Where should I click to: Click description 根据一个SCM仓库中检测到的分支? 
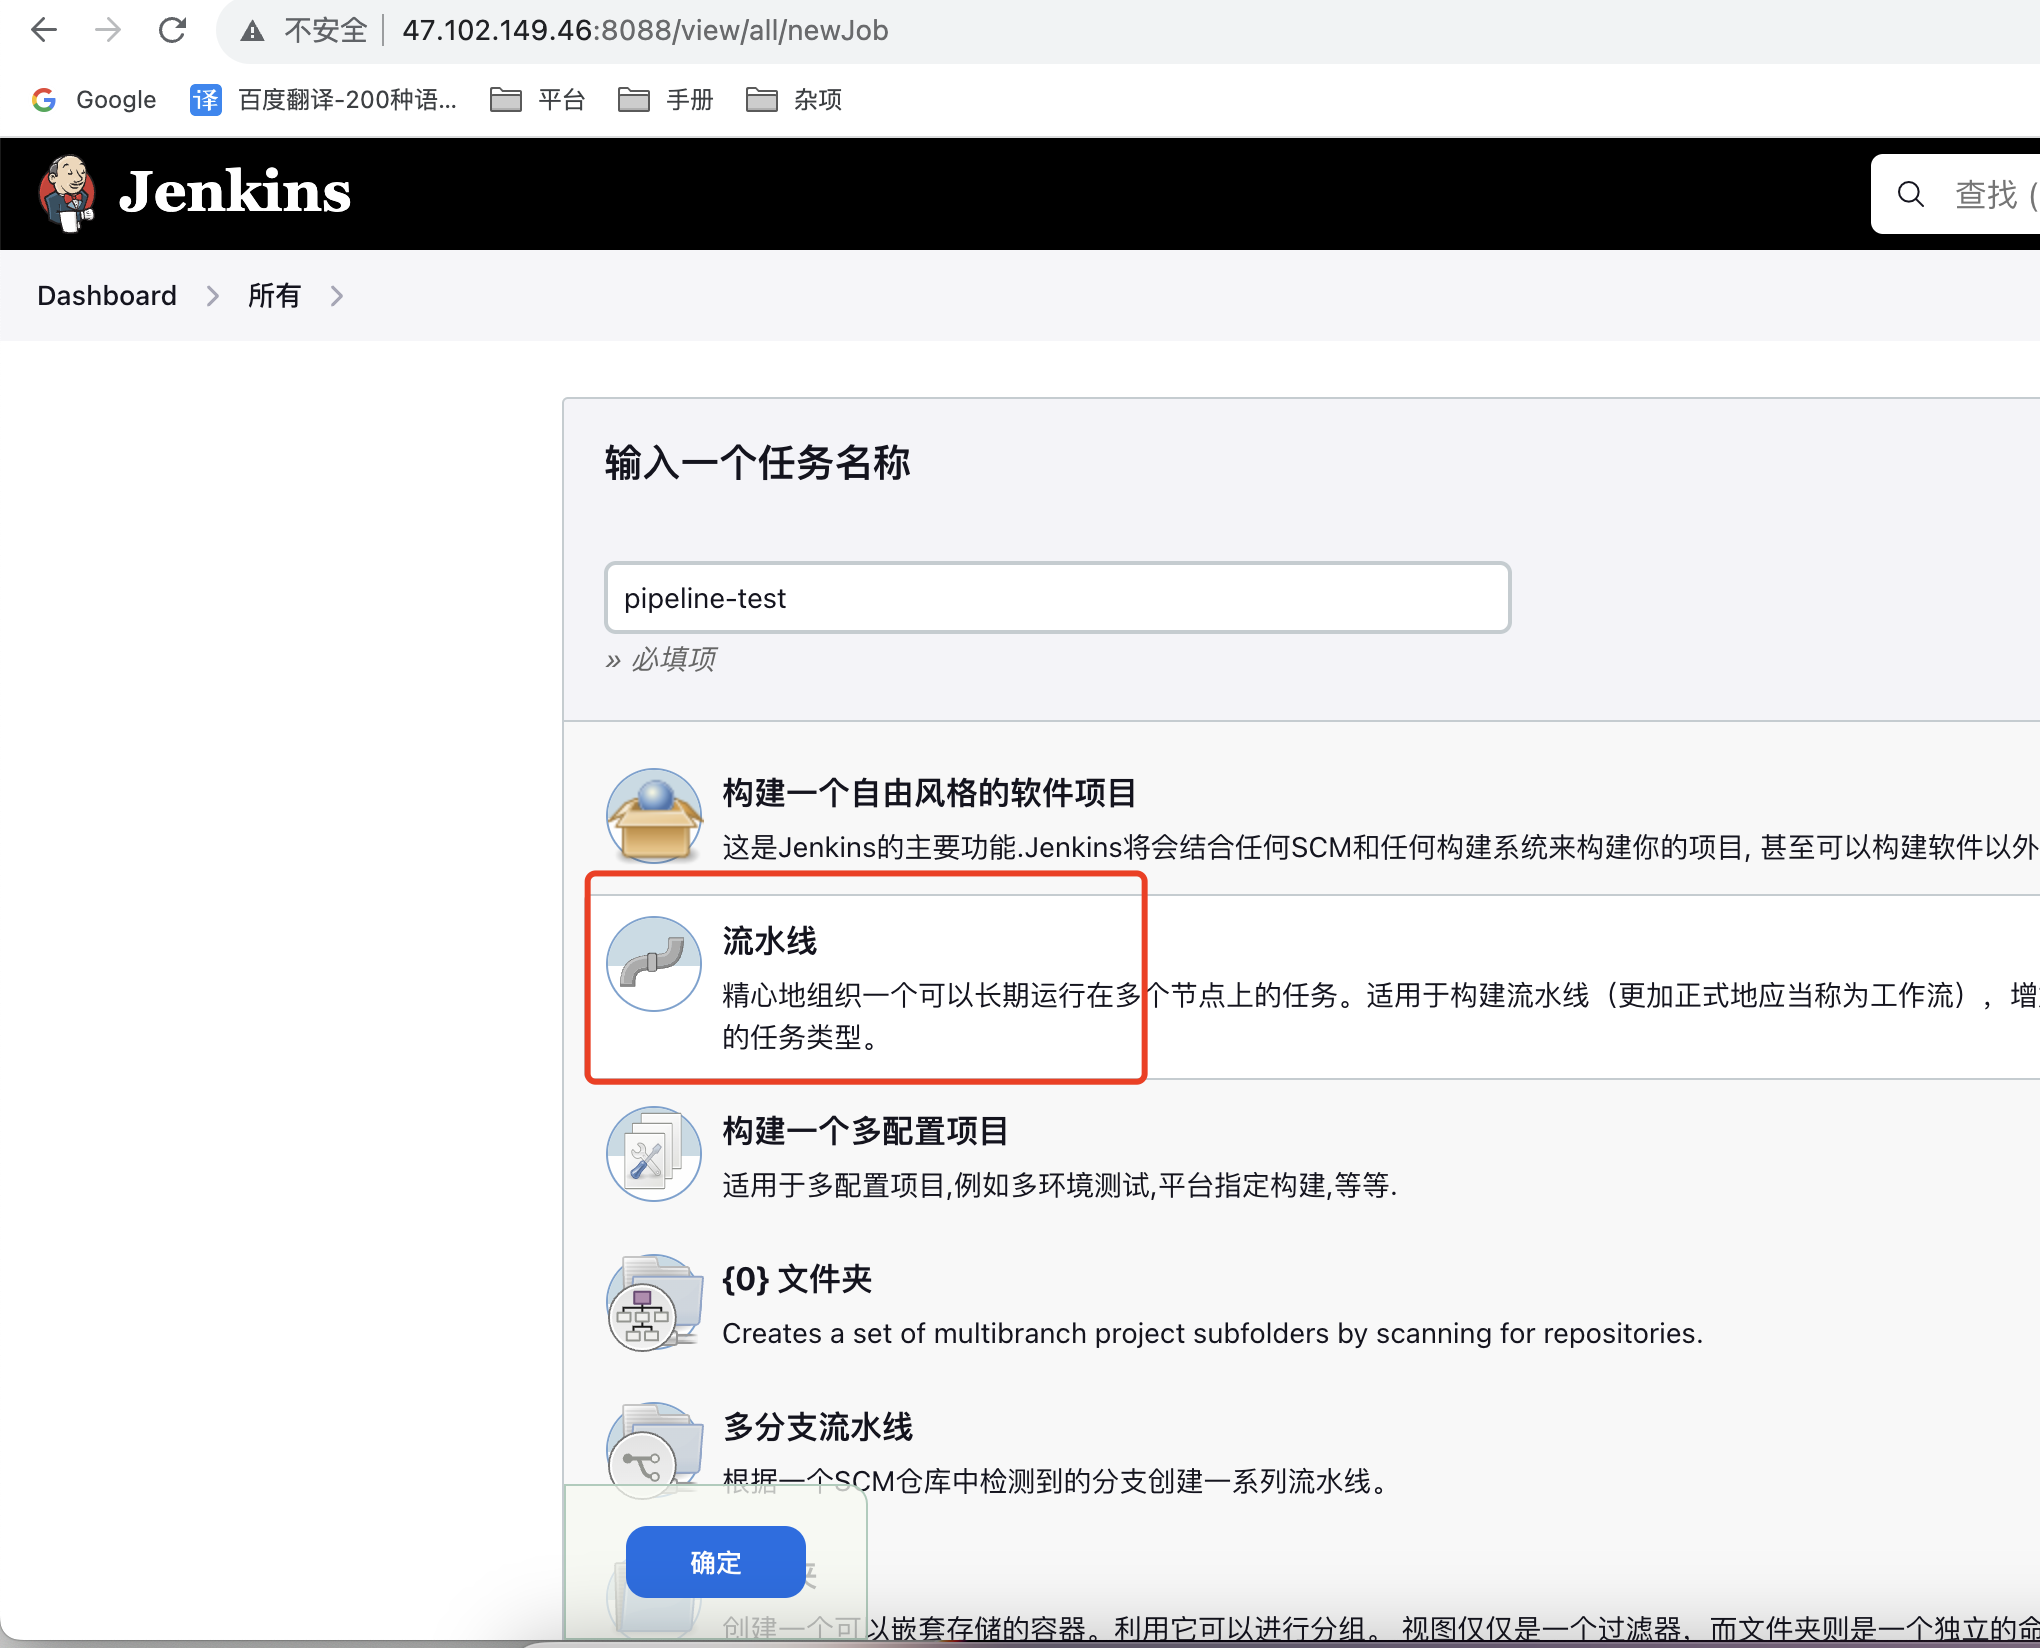coord(1055,1481)
